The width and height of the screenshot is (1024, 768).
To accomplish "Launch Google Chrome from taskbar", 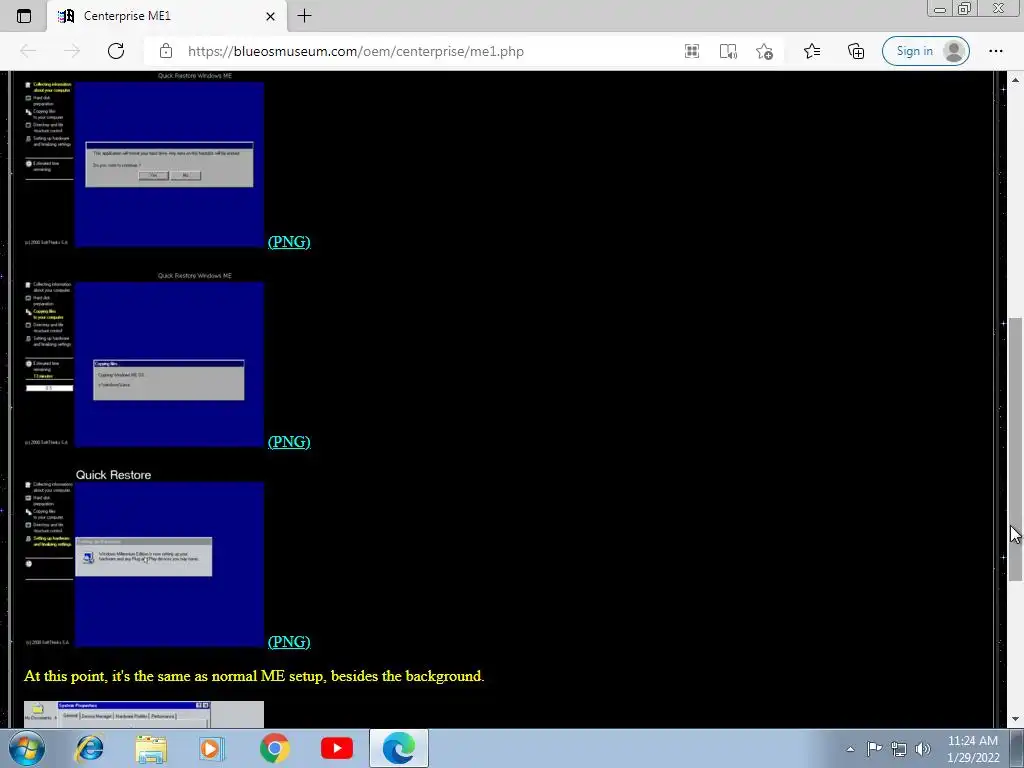I will pyautogui.click(x=274, y=748).
